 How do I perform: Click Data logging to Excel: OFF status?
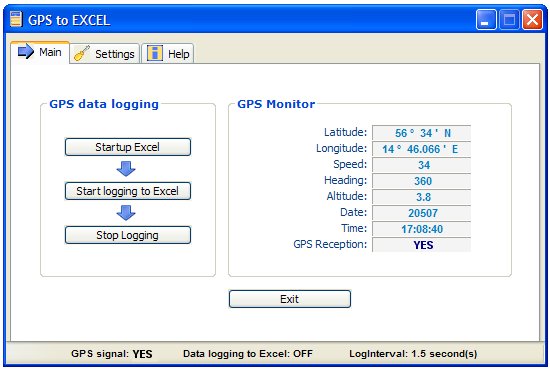[248, 354]
